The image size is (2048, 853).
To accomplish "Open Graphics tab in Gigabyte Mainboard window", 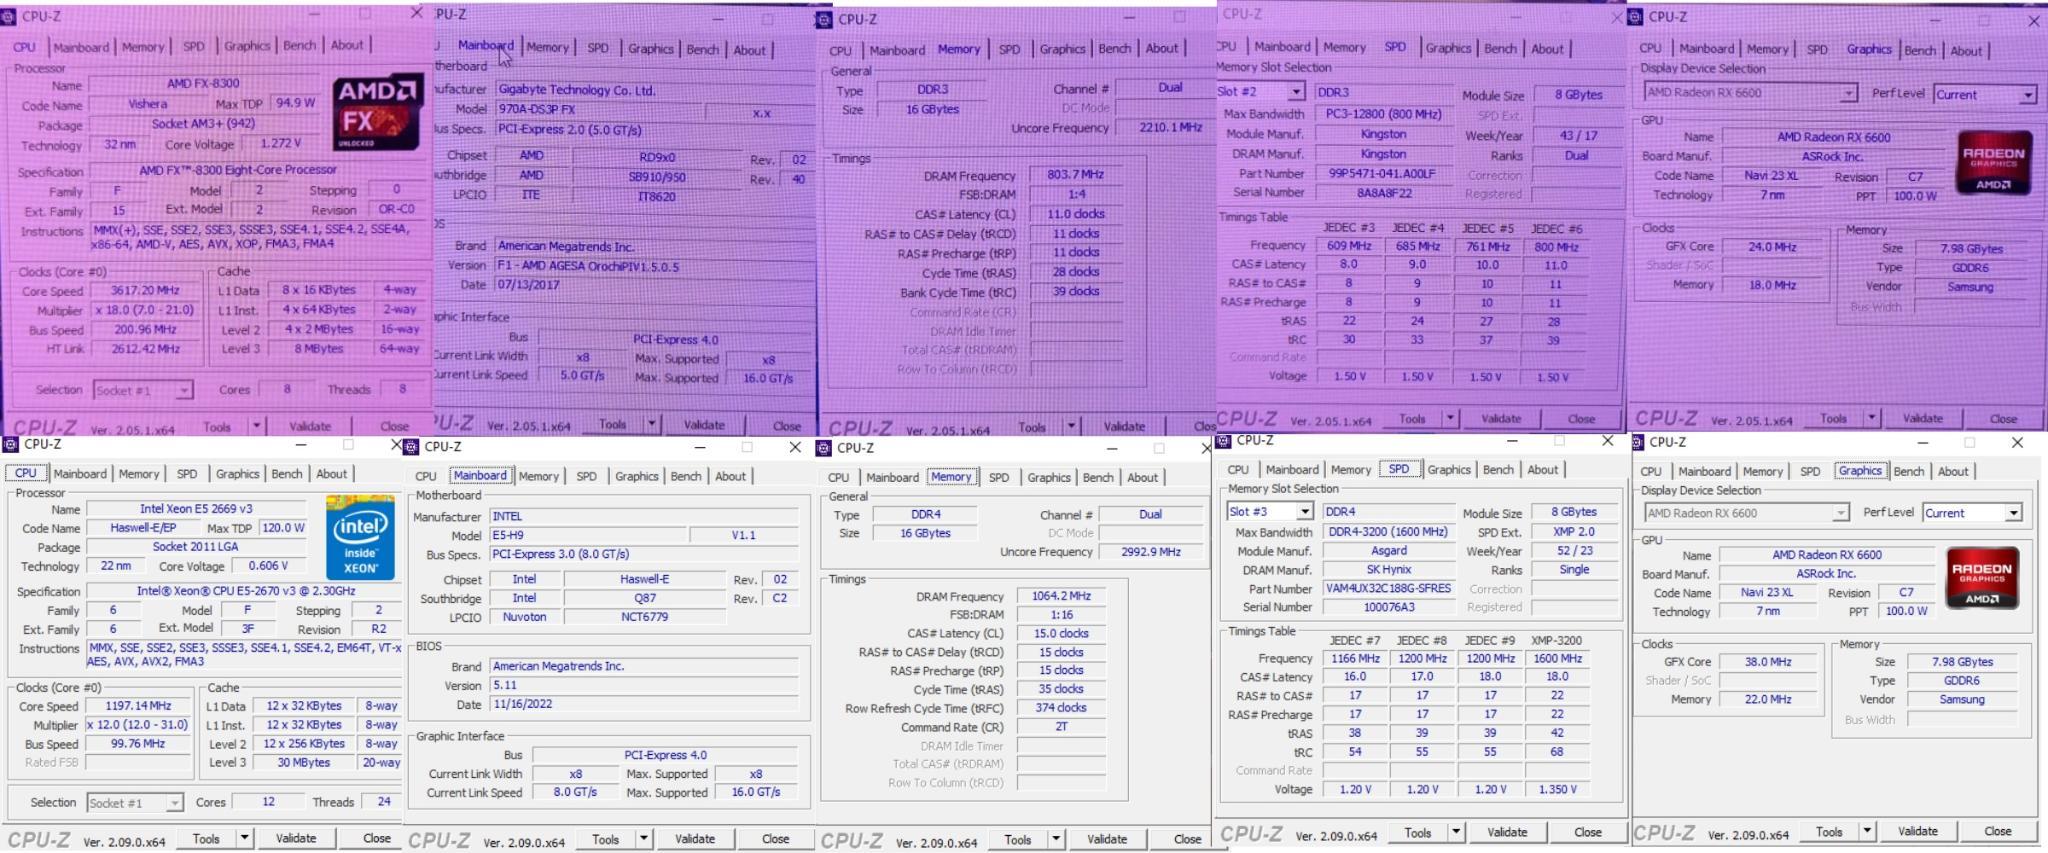I will 651,49.
